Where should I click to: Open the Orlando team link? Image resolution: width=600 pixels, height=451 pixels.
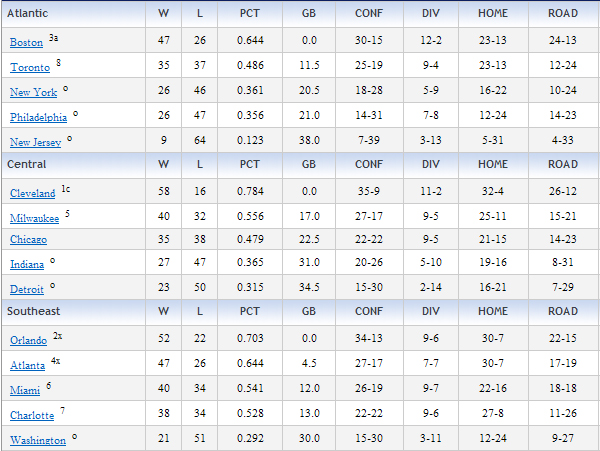click(28, 340)
